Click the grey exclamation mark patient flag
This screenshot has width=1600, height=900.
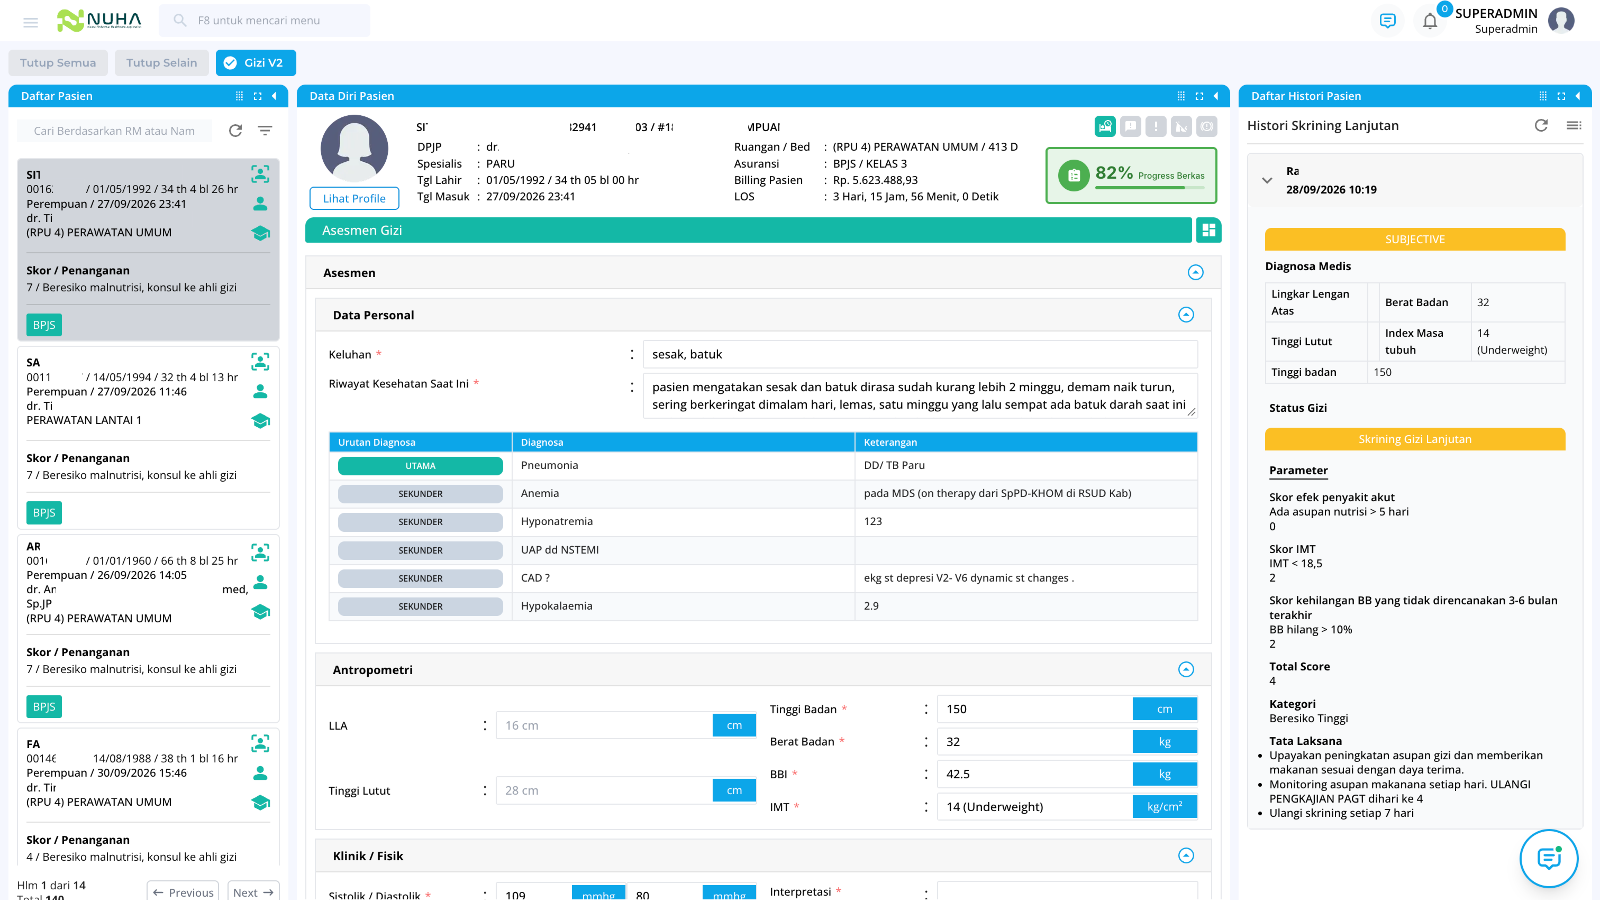pyautogui.click(x=1156, y=126)
